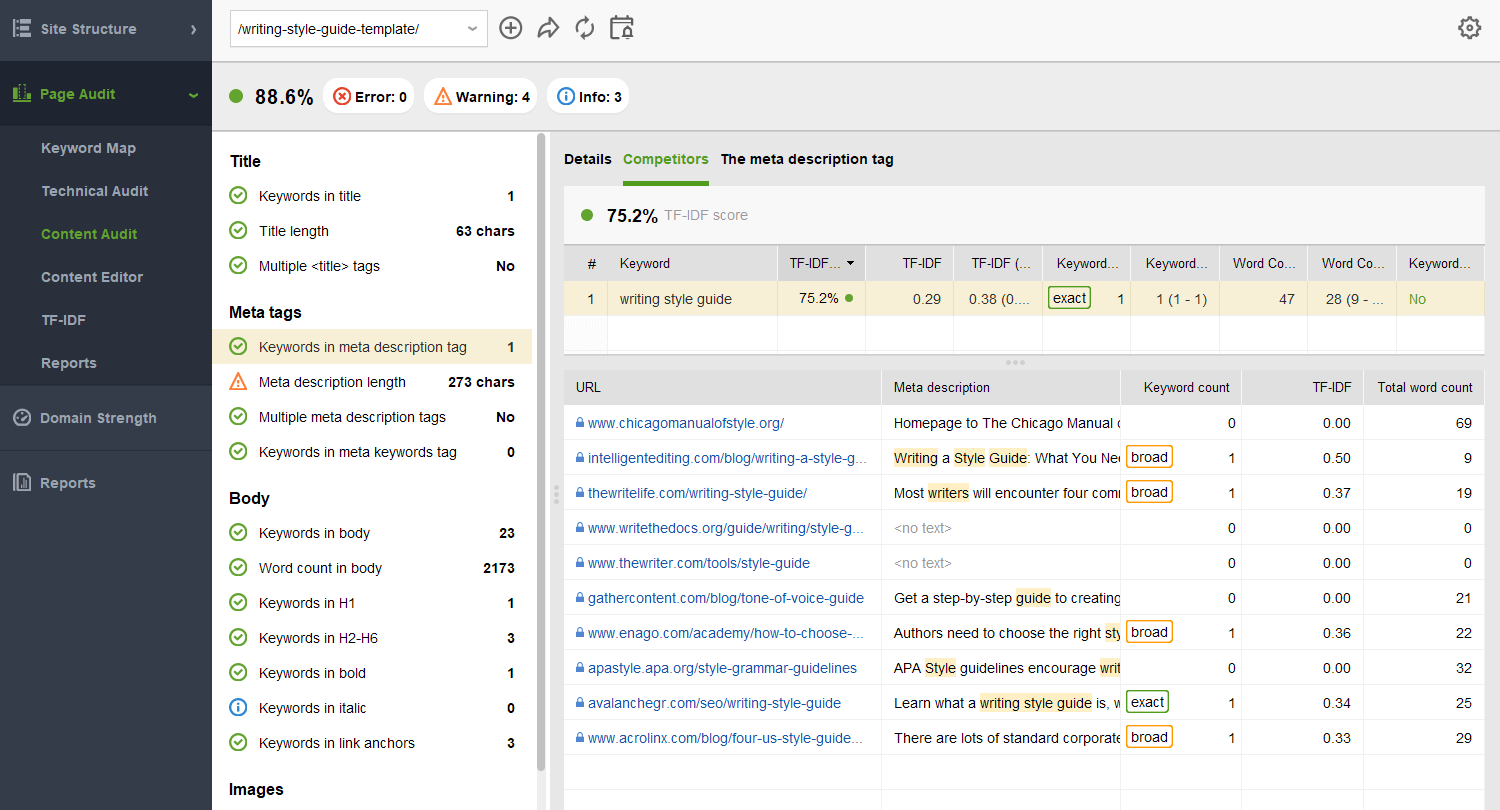Click check icon beside Keywords in H1
The height and width of the screenshot is (810, 1500).
tap(238, 603)
